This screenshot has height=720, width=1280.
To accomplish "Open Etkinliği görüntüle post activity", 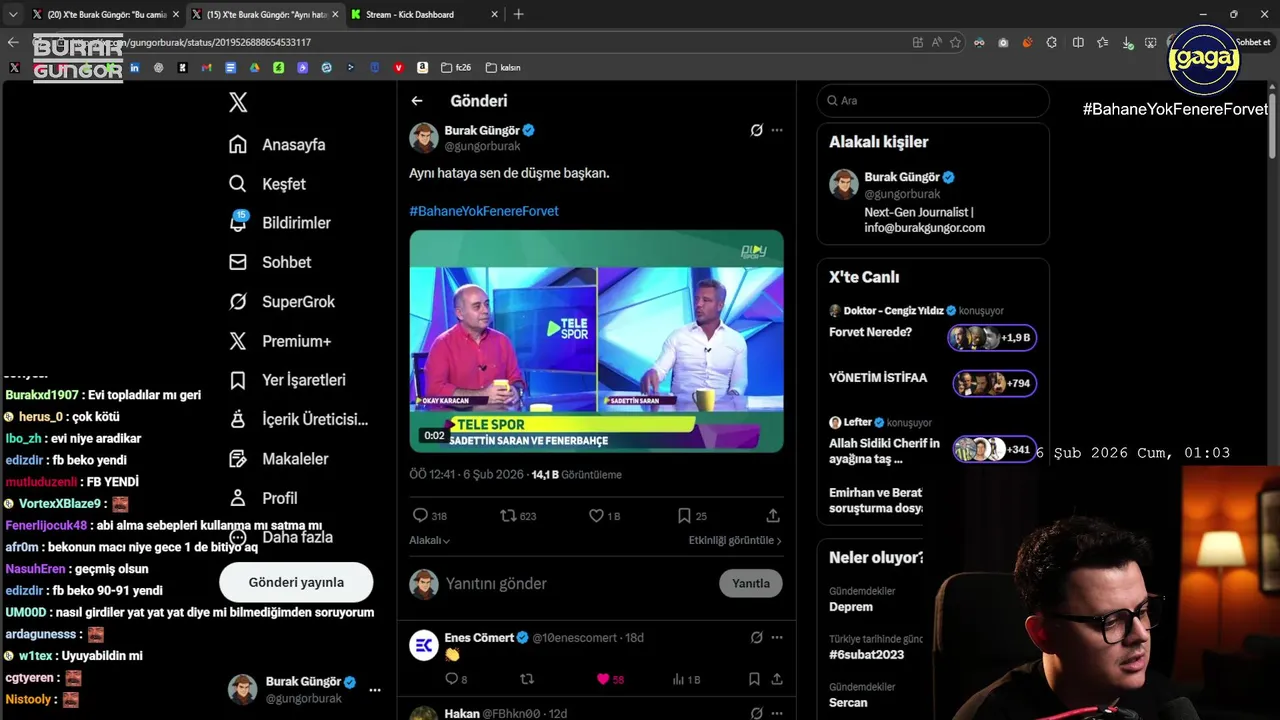I will click(x=735, y=540).
